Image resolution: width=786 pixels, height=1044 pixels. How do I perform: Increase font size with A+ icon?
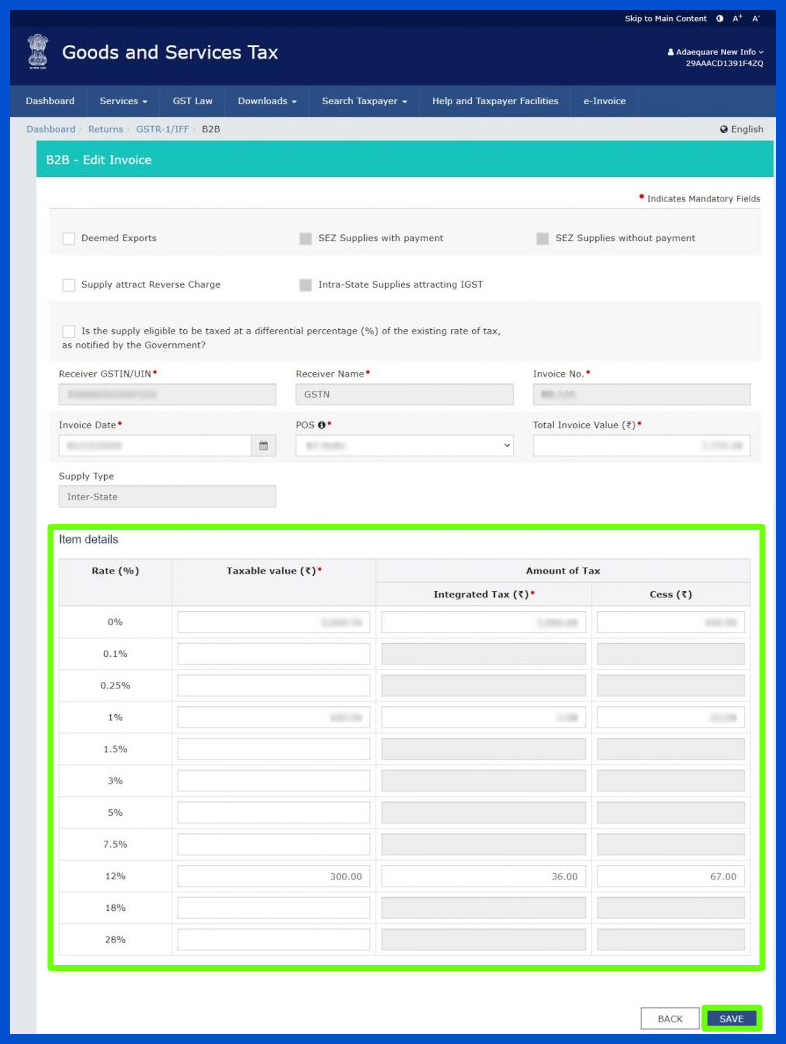click(x=737, y=19)
